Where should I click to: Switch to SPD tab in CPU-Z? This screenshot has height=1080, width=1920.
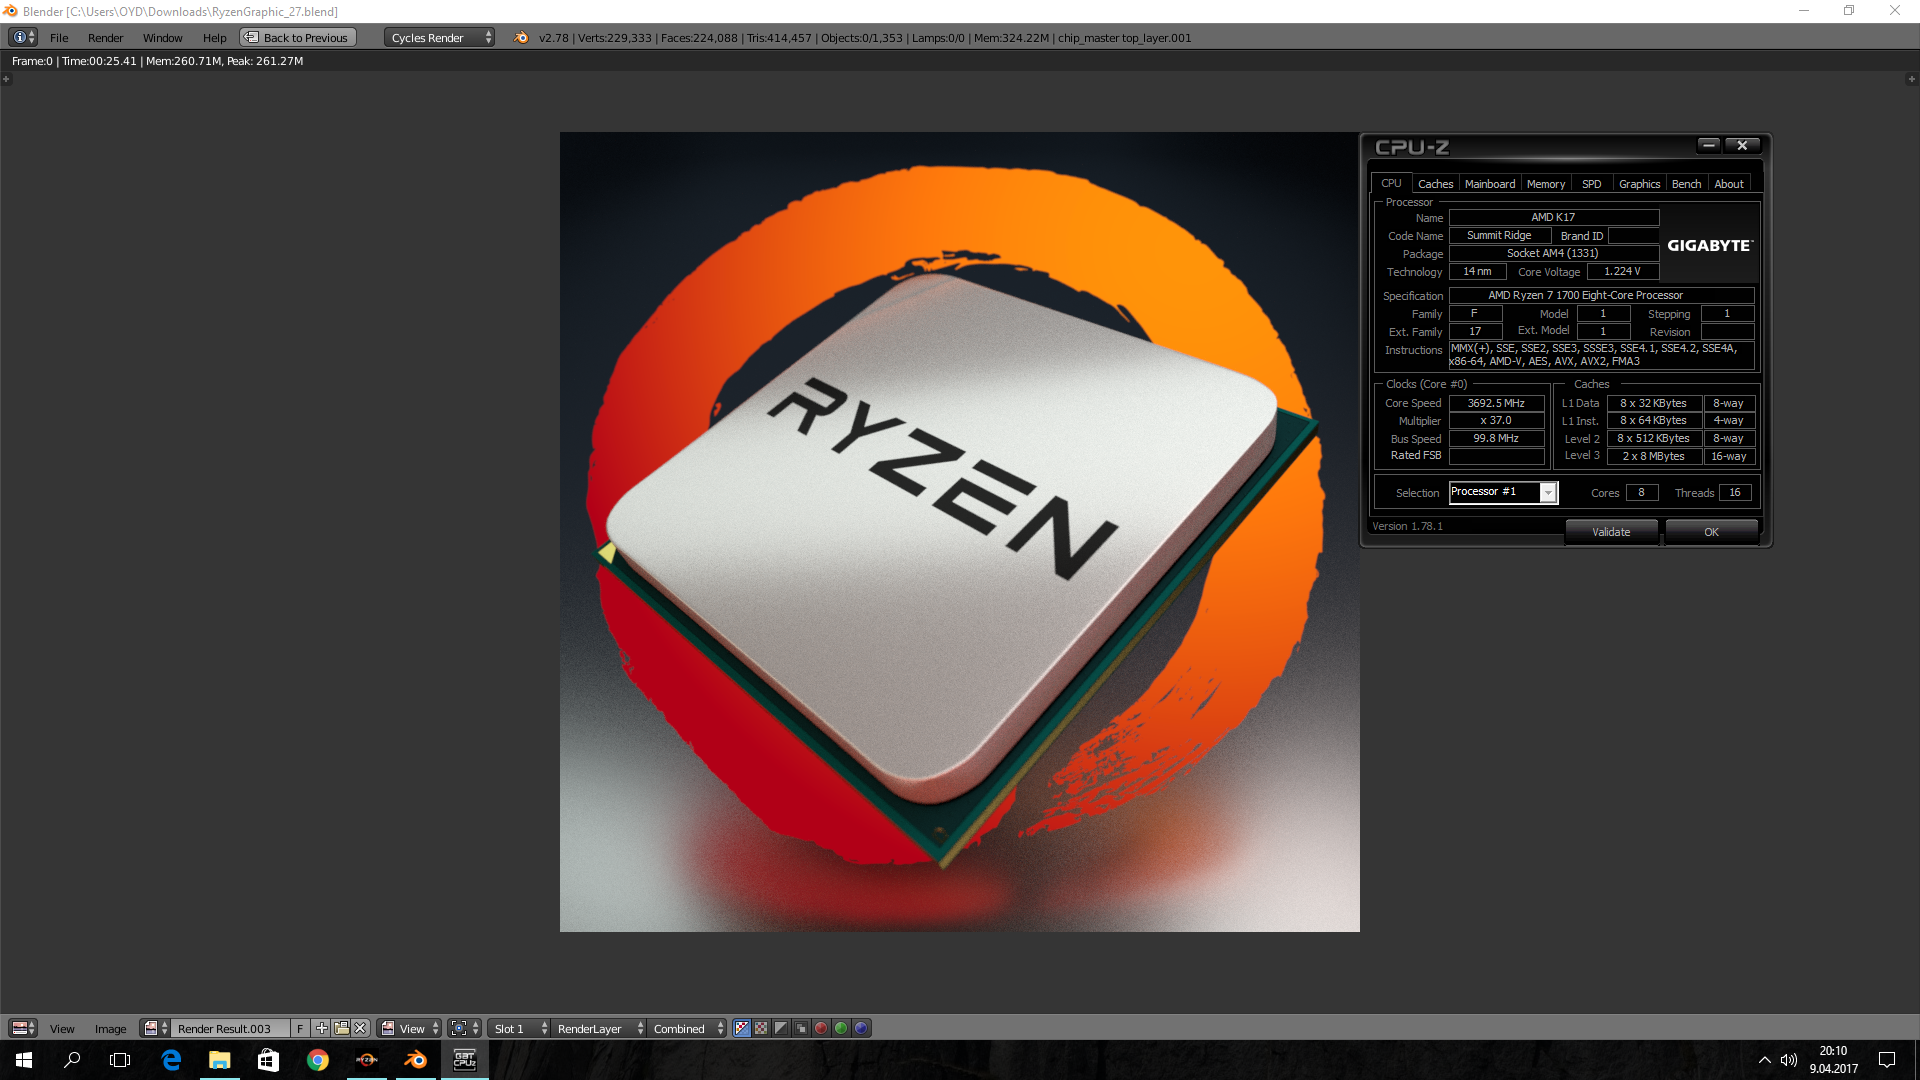[1591, 184]
